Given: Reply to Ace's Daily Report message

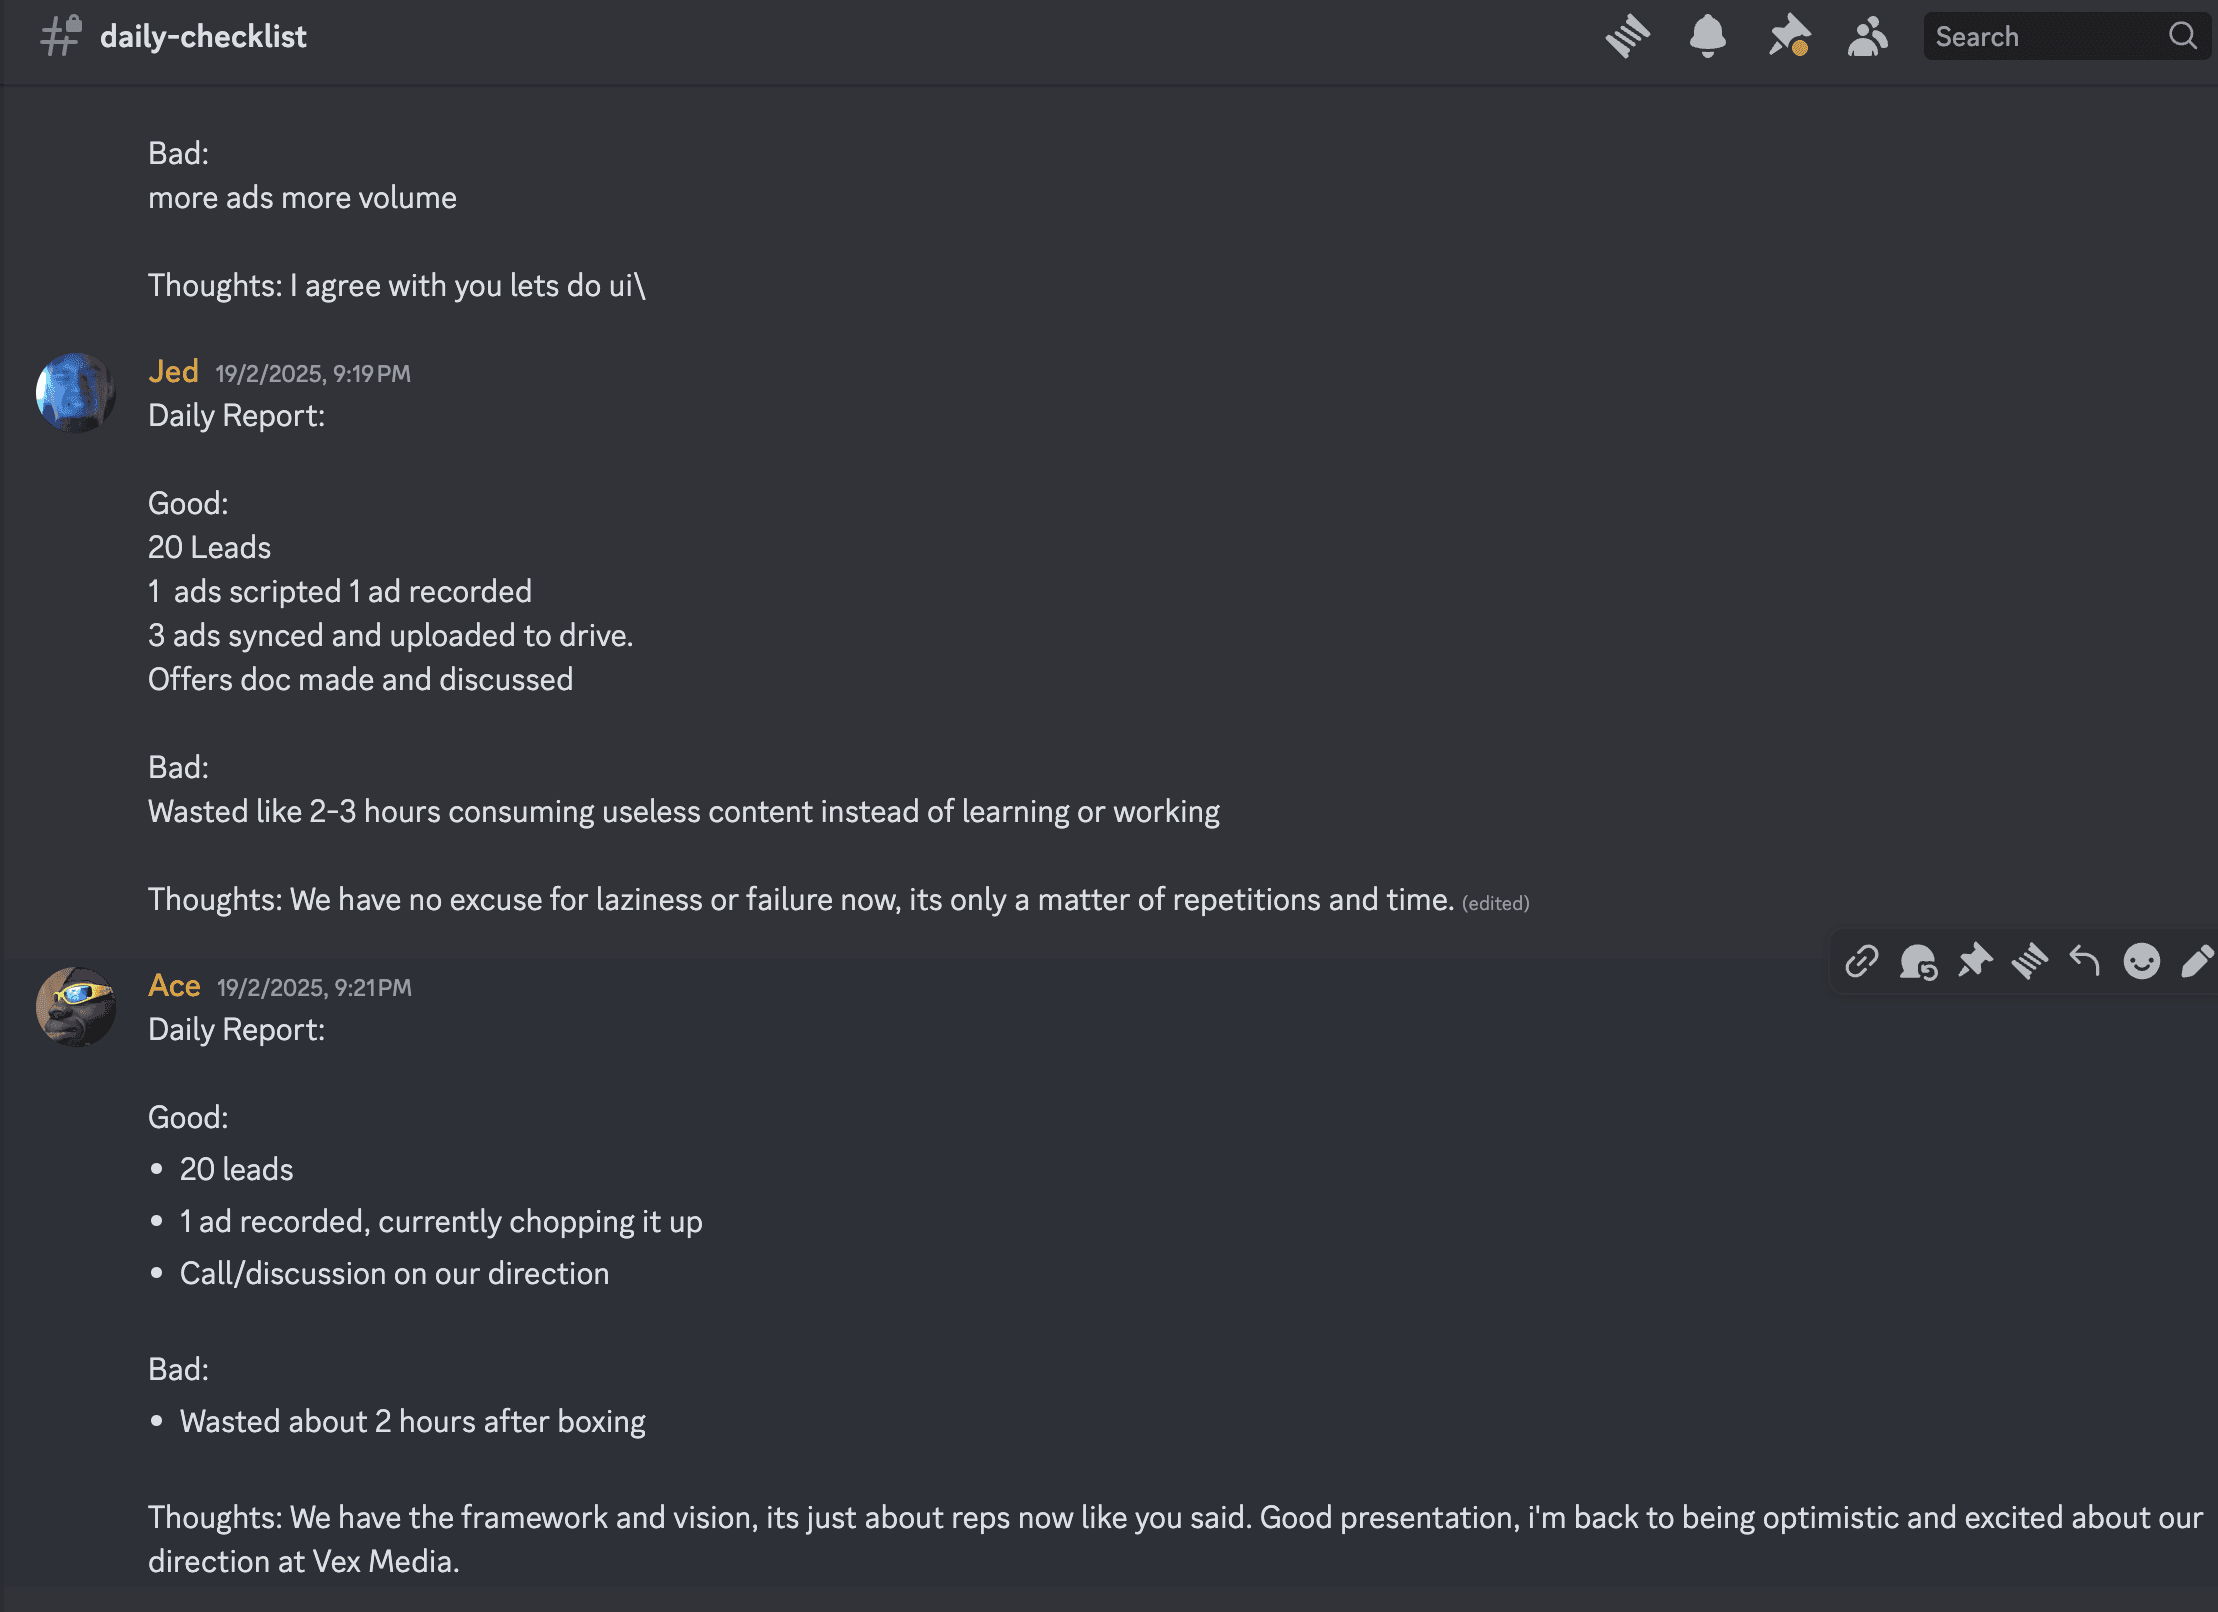Looking at the screenshot, I should pos(2085,961).
